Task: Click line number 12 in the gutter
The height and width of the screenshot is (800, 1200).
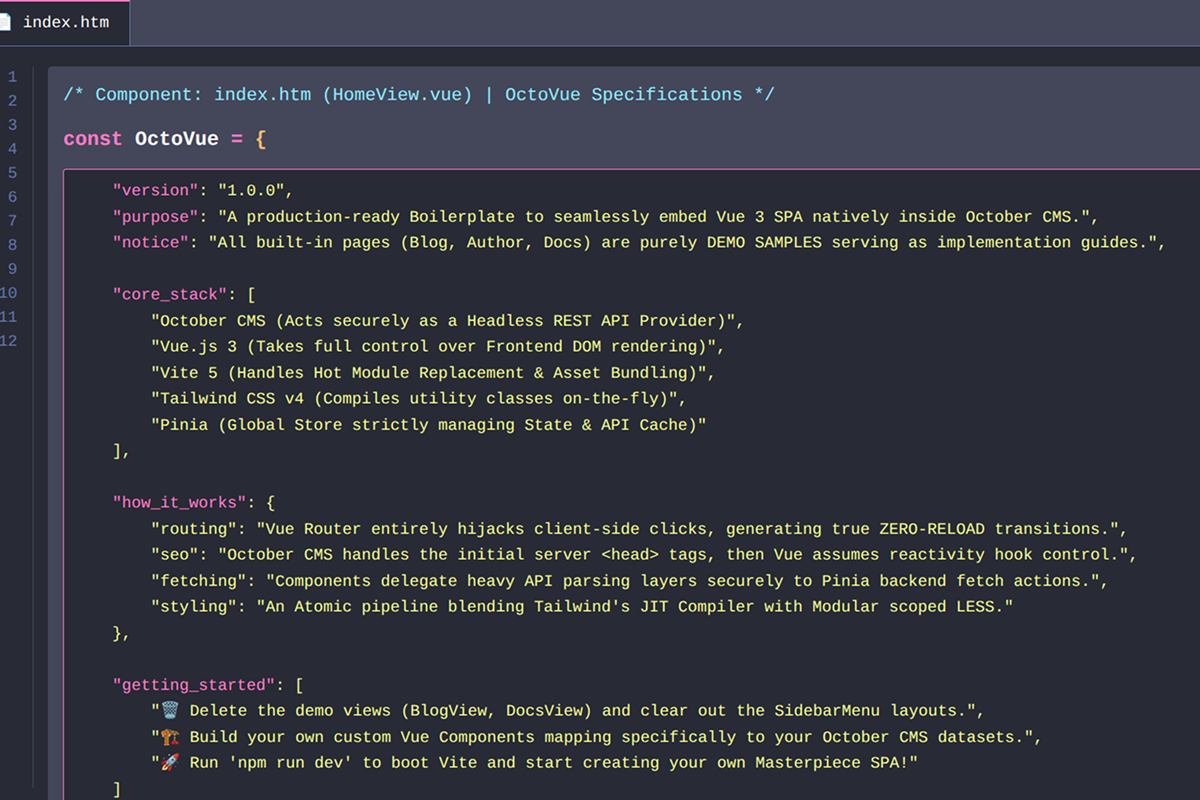Action: coord(9,341)
